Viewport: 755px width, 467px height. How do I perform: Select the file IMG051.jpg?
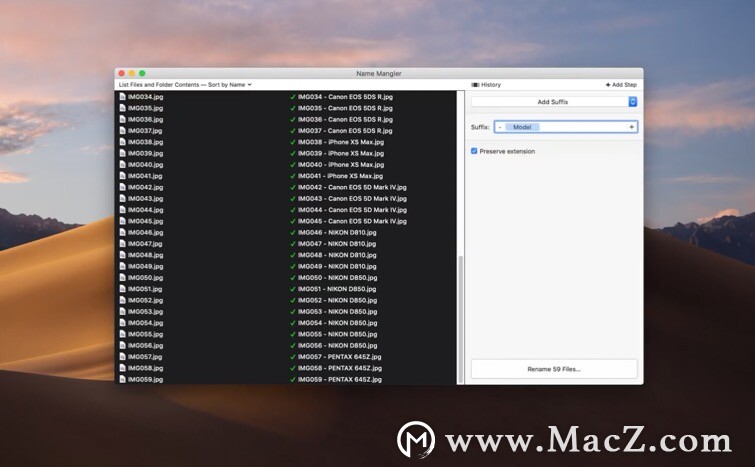click(x=145, y=289)
